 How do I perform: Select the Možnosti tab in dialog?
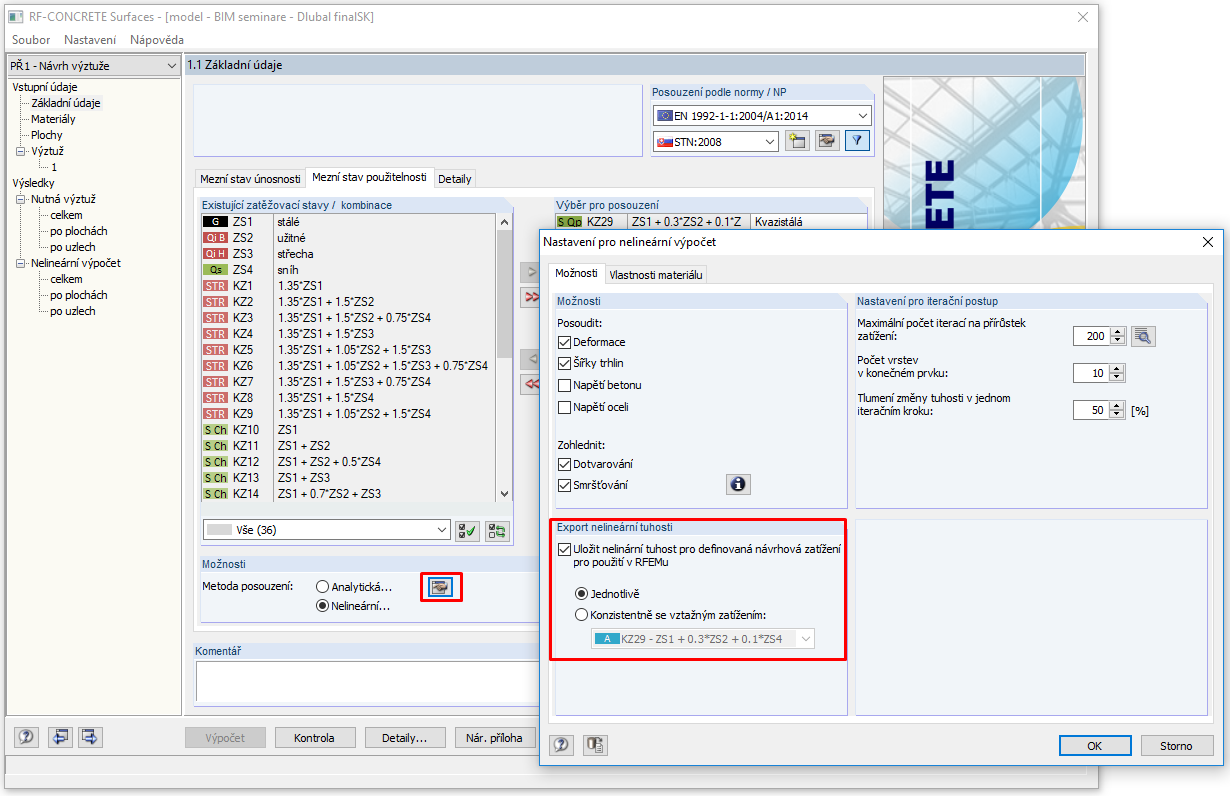point(576,273)
